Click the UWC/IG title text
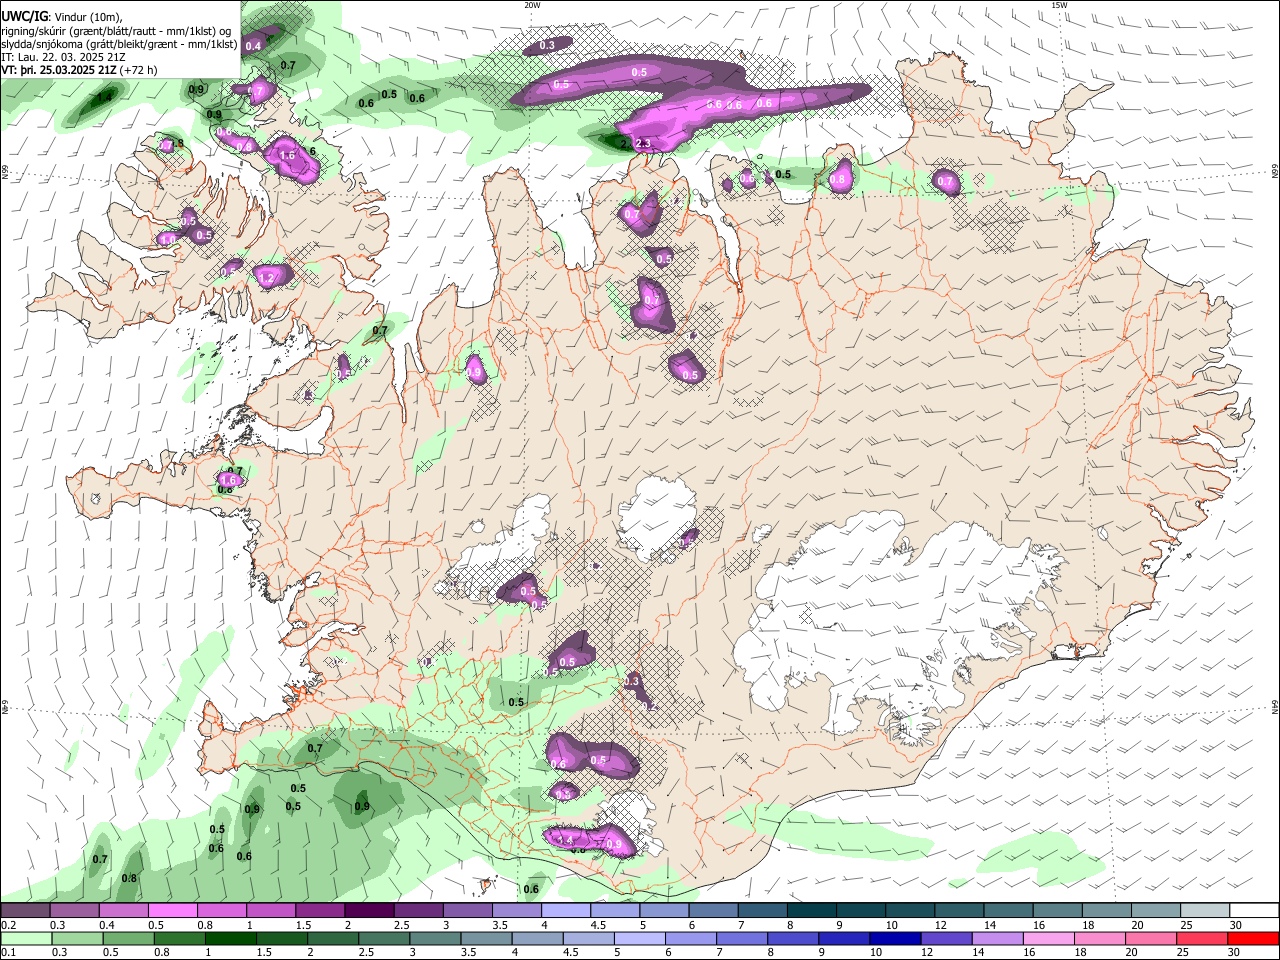This screenshot has height=960, width=1280. click(25, 16)
